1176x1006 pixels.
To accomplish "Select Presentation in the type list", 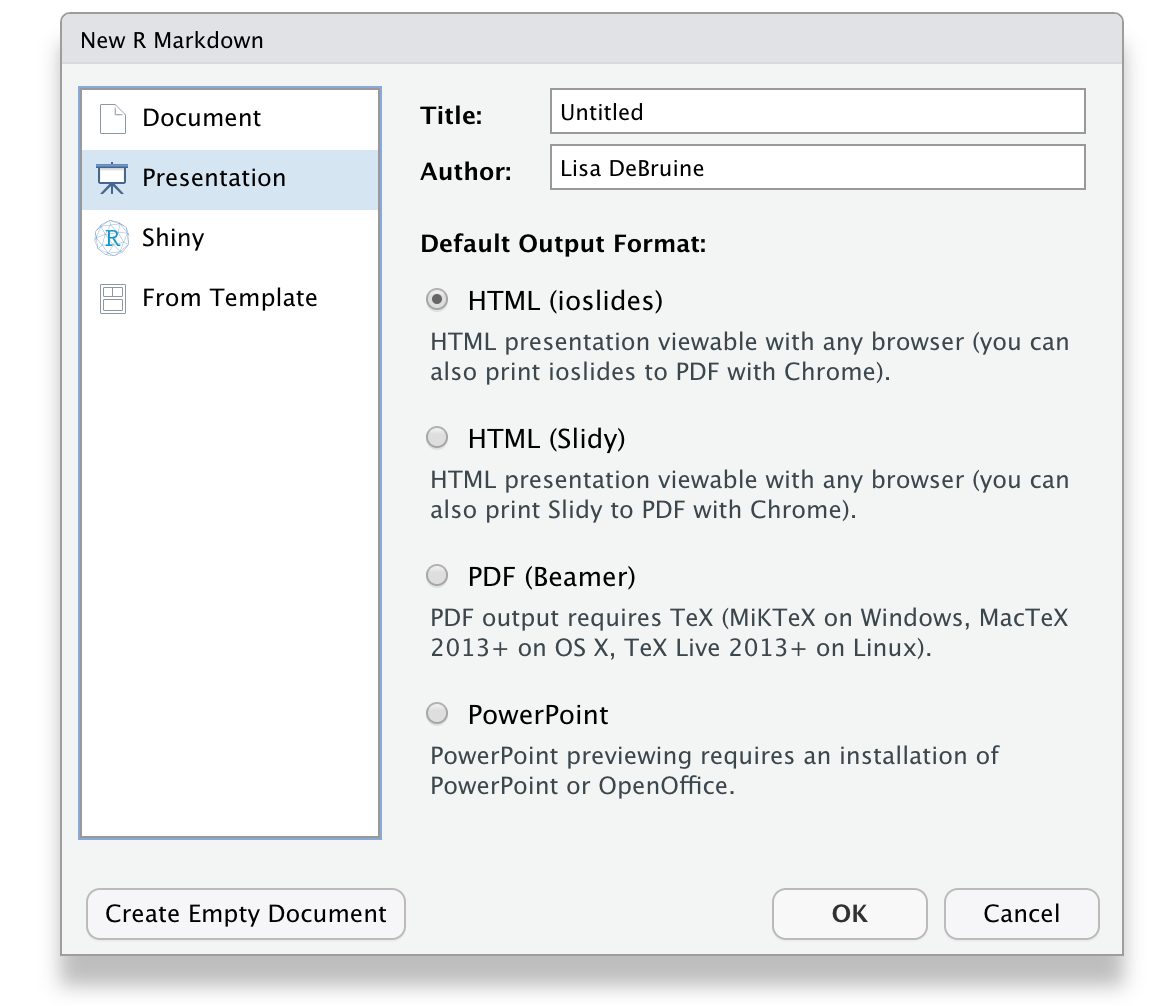I will pyautogui.click(x=230, y=179).
